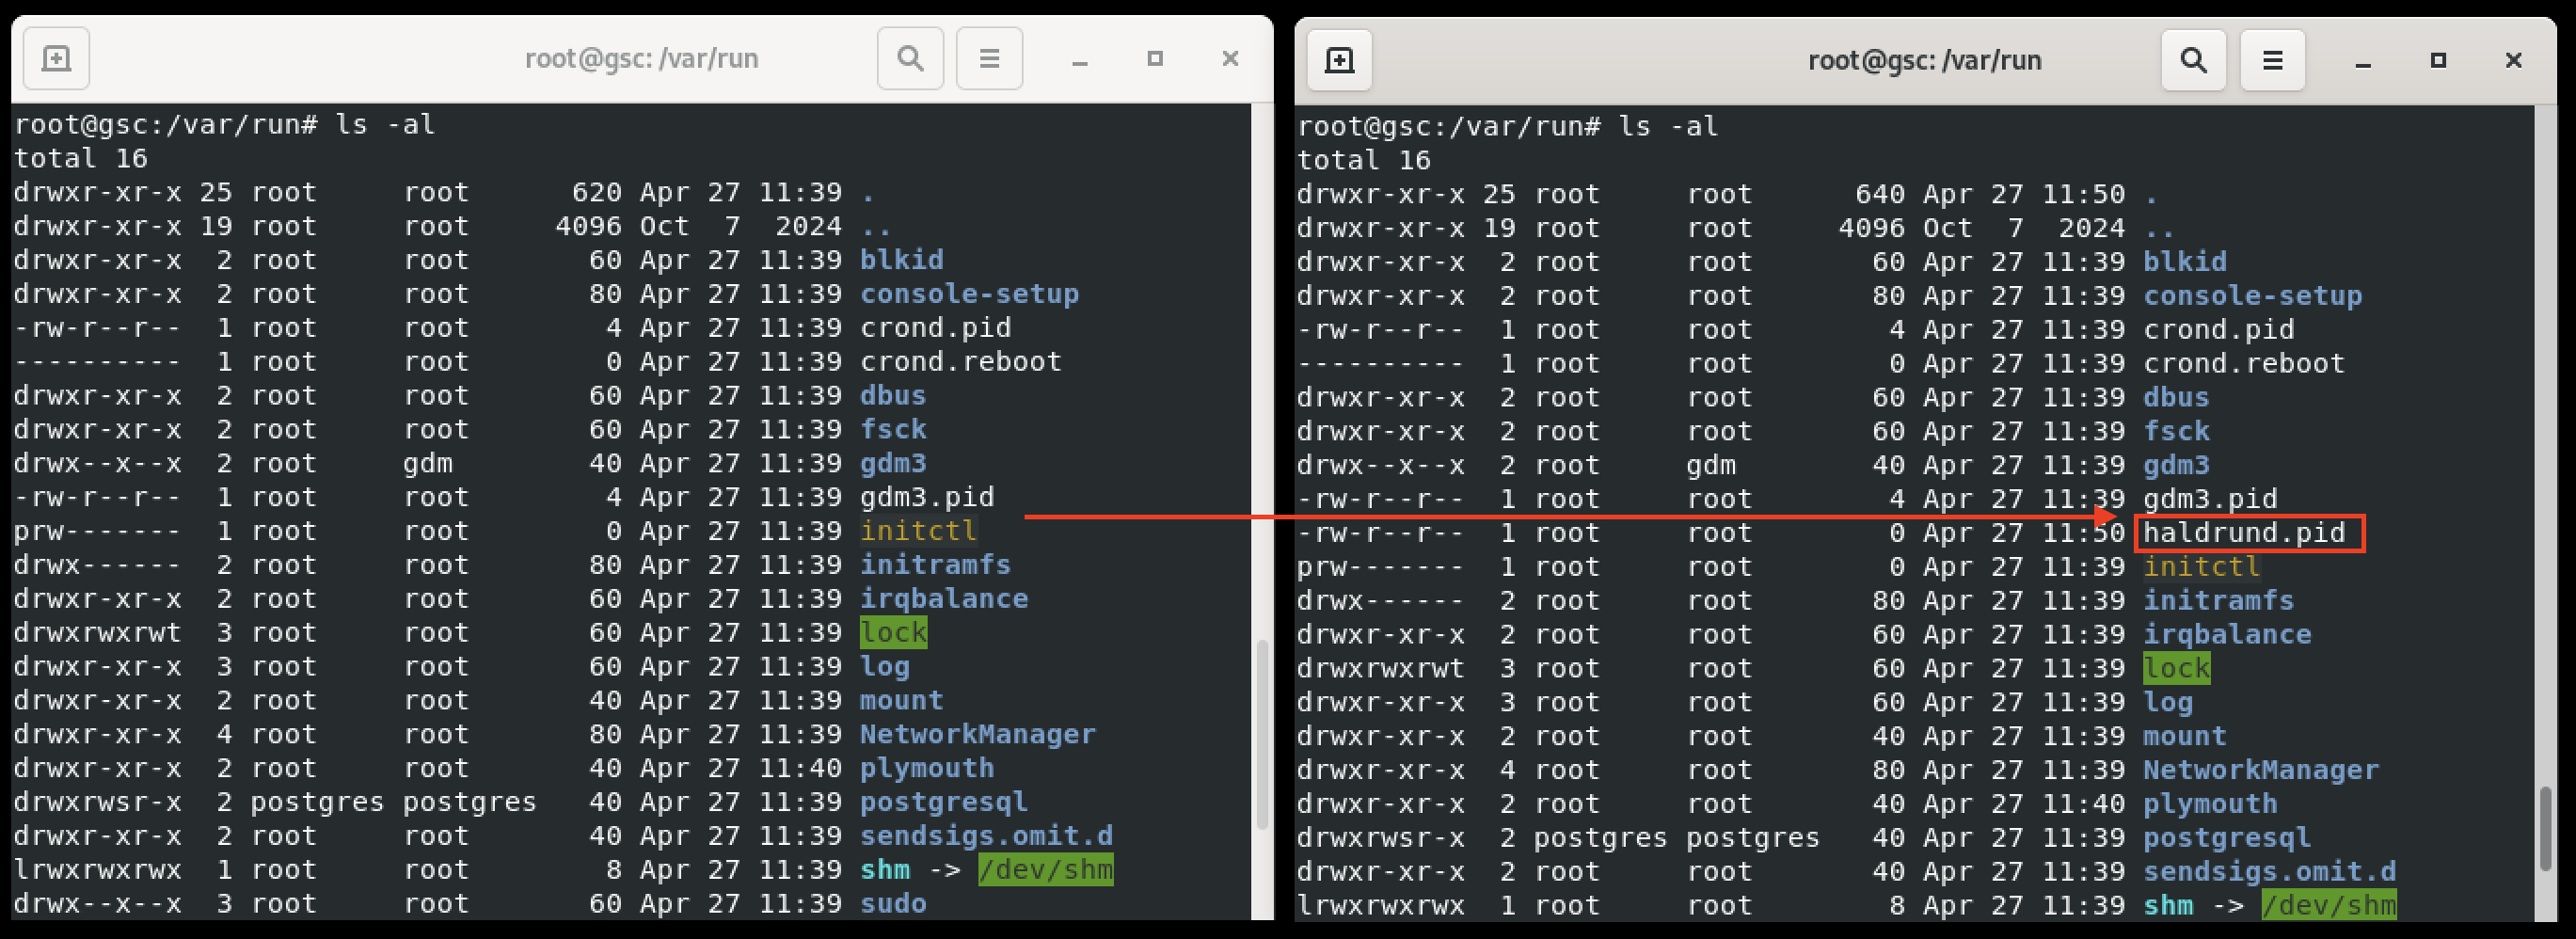Click gdm3 directory in left terminal

tap(893, 463)
